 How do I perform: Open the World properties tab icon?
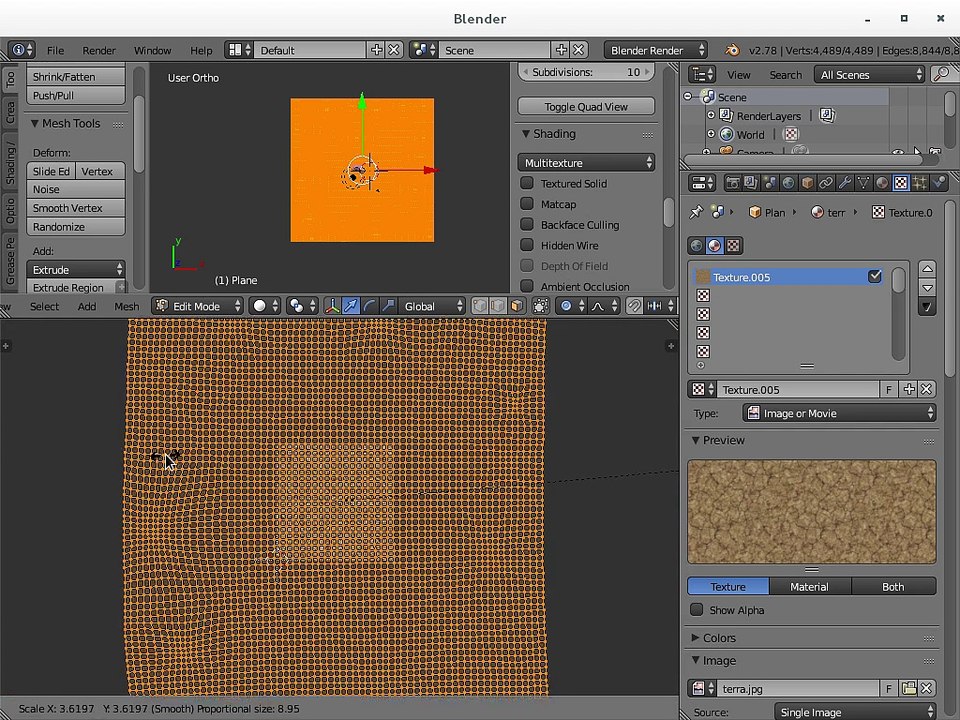coord(789,182)
